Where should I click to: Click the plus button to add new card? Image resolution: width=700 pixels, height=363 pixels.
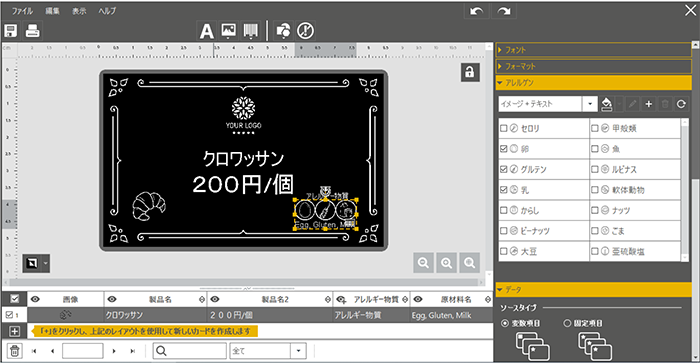pos(15,331)
